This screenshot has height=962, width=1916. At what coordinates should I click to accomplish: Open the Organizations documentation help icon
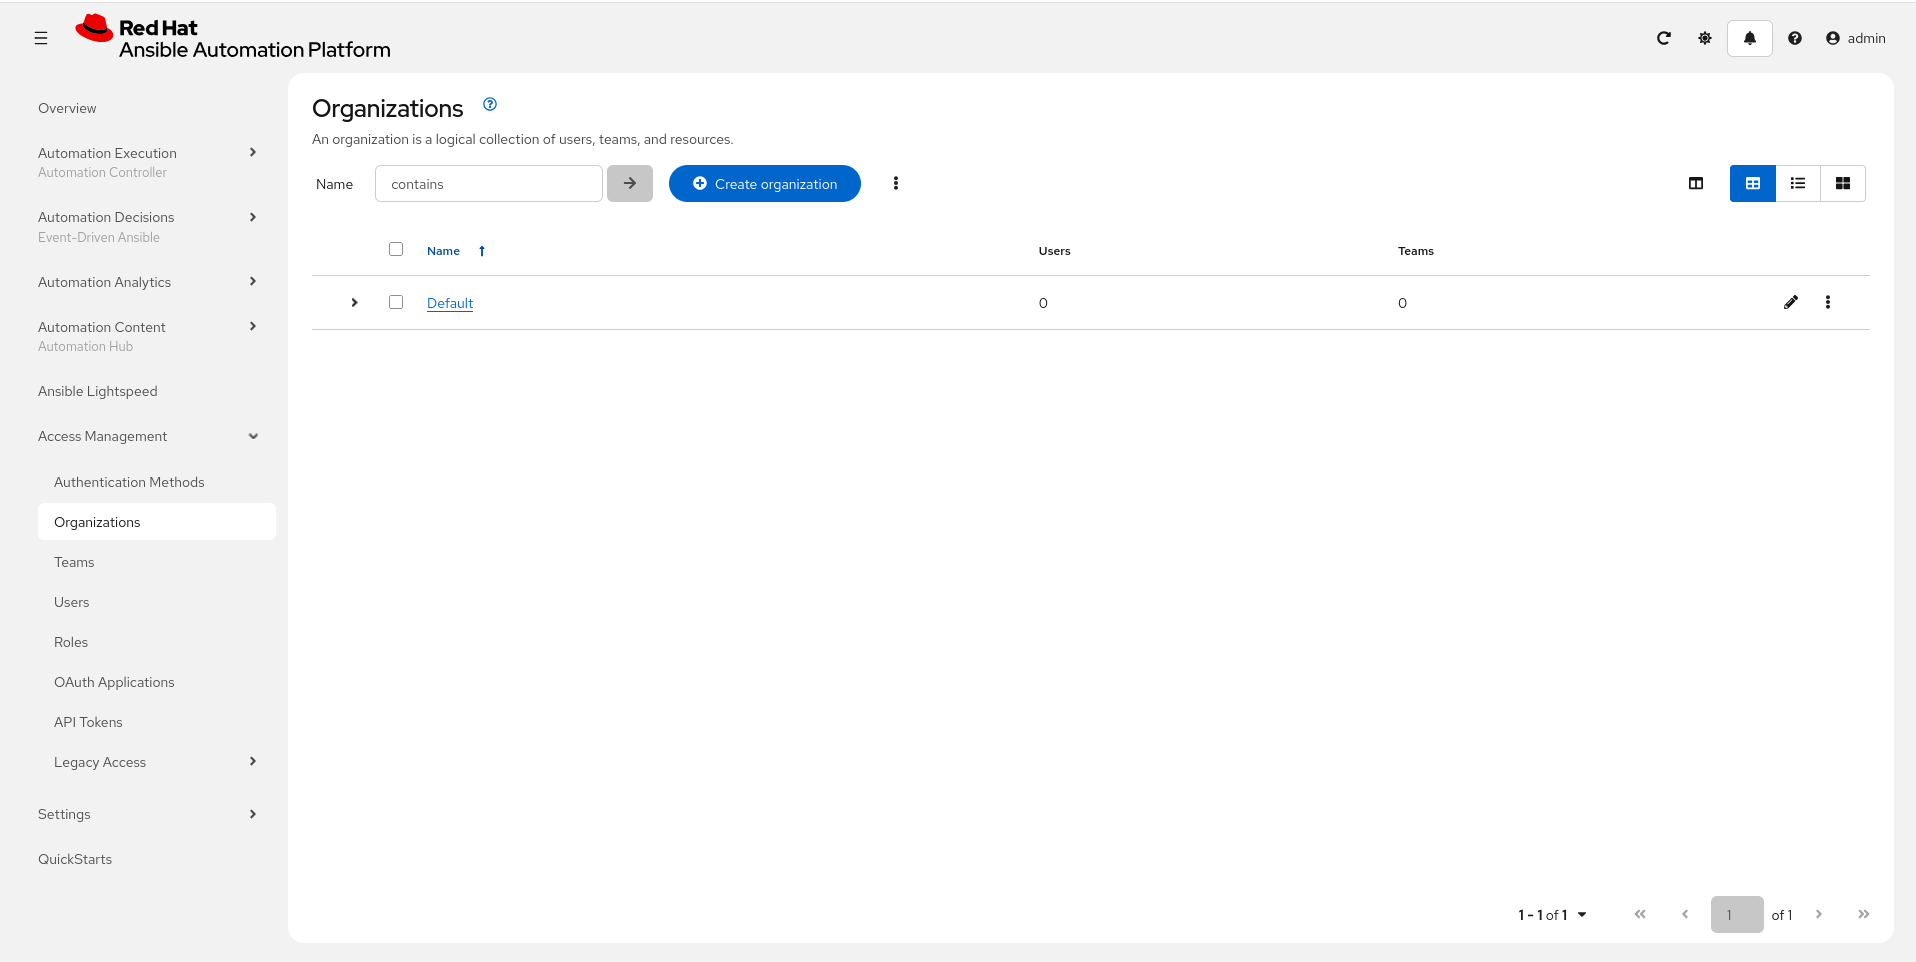tap(490, 104)
